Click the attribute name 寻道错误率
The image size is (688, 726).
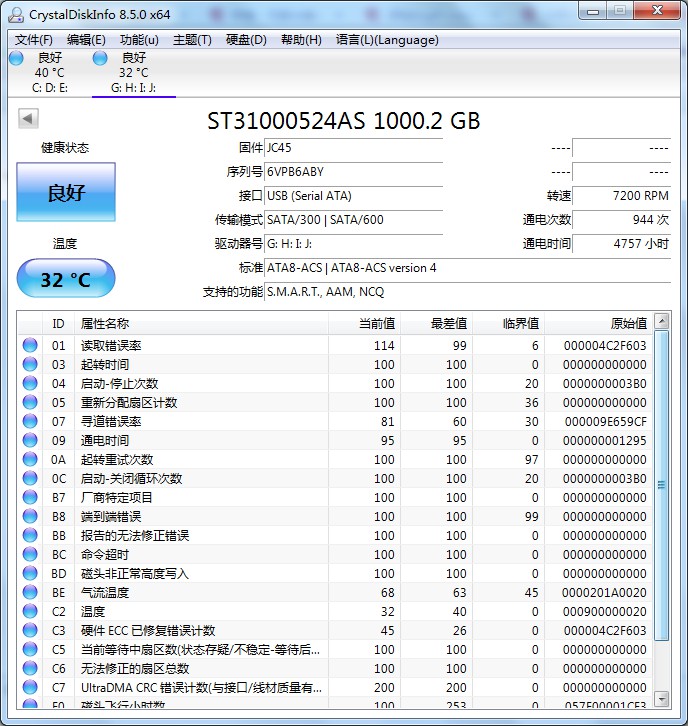[x=111, y=421]
